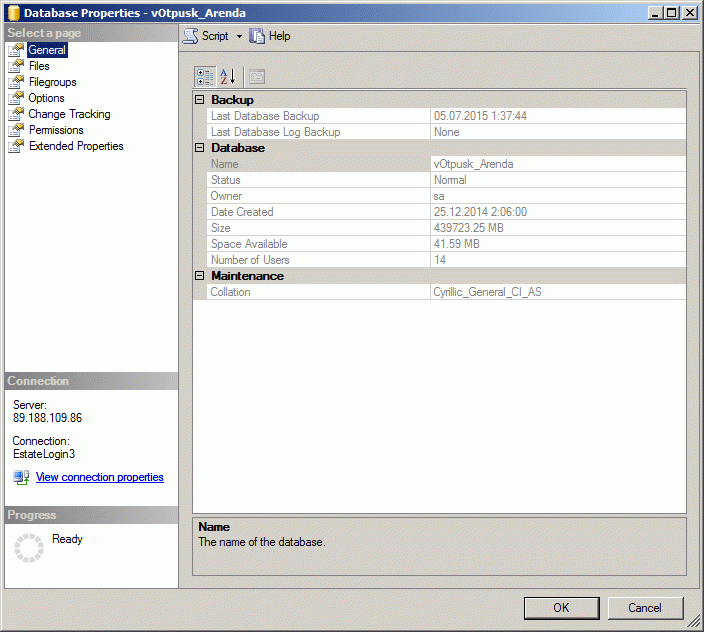Click the 41.59 MB value
The image size is (704, 632).
[457, 244]
